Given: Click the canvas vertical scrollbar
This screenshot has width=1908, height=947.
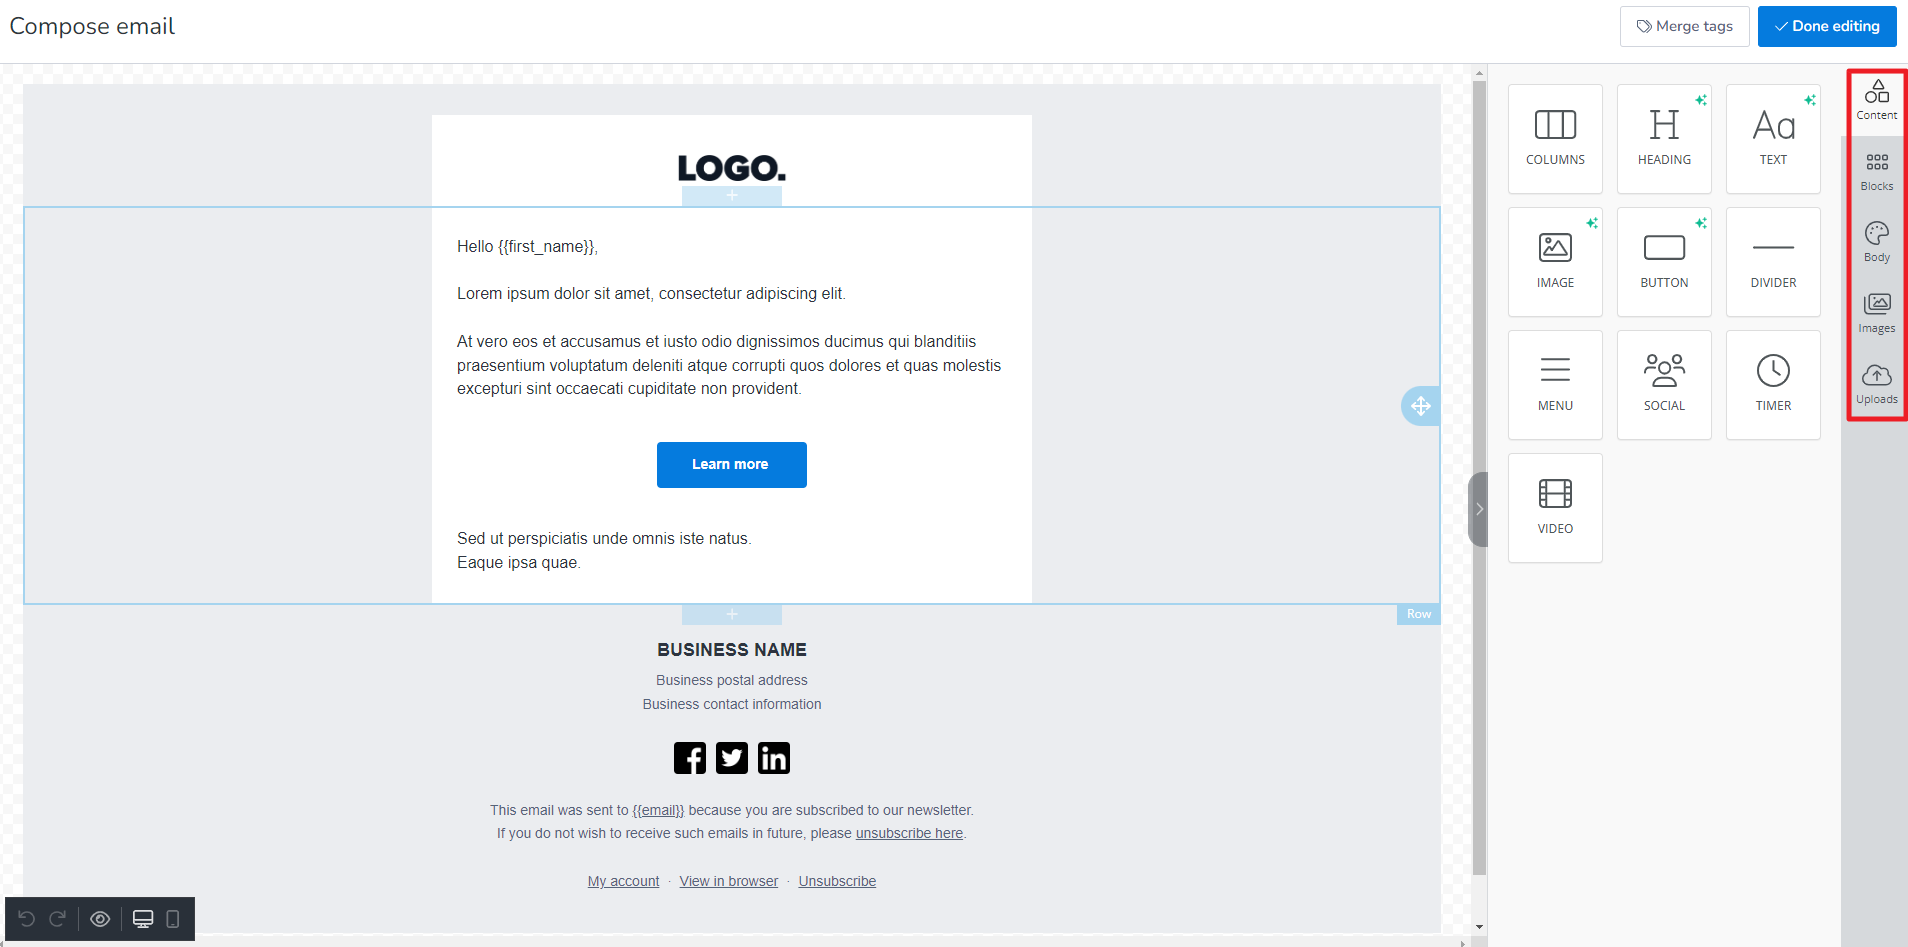Looking at the screenshot, I should pos(1479,478).
